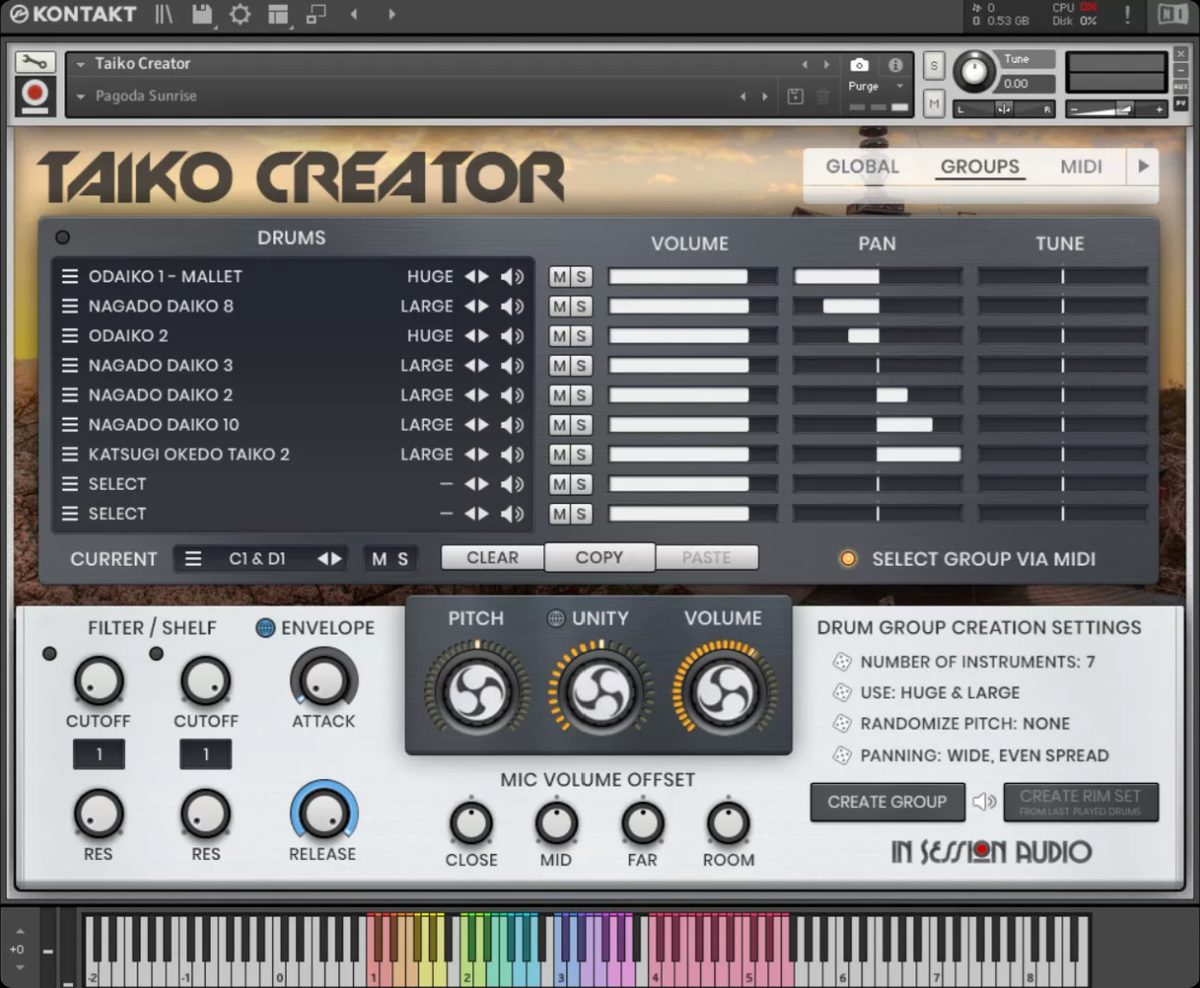
Task: Audition NAGADO DAIKO 3 speaker icon
Action: (x=513, y=366)
